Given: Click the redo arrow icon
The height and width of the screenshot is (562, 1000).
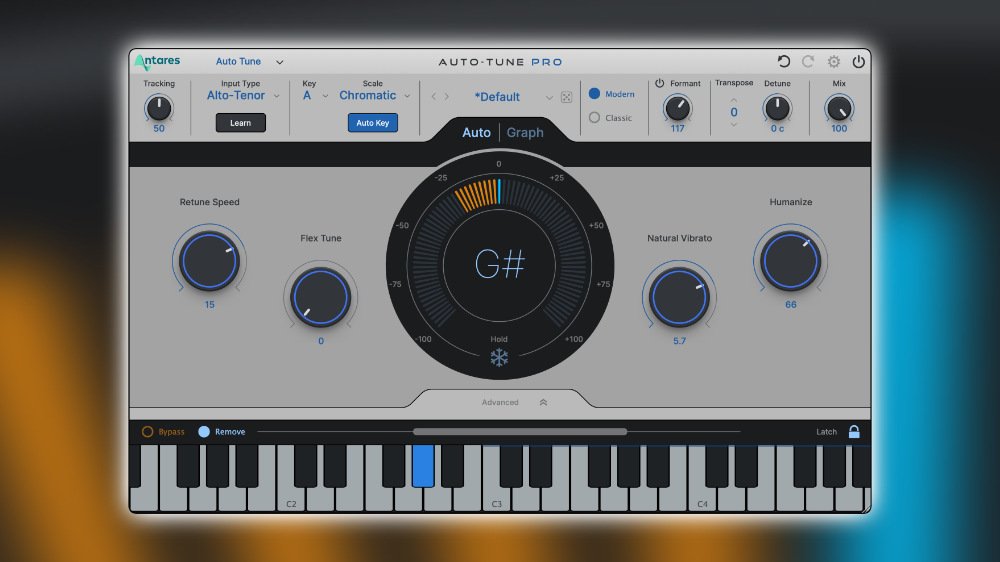Looking at the screenshot, I should coord(808,61).
